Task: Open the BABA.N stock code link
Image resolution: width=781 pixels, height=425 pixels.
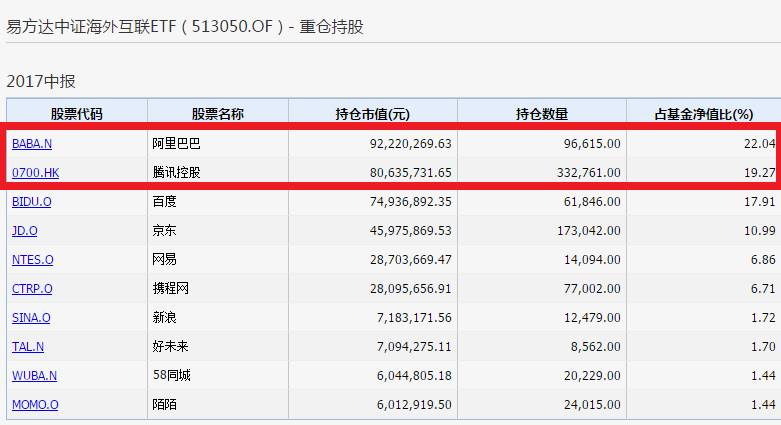Action: coord(32,144)
